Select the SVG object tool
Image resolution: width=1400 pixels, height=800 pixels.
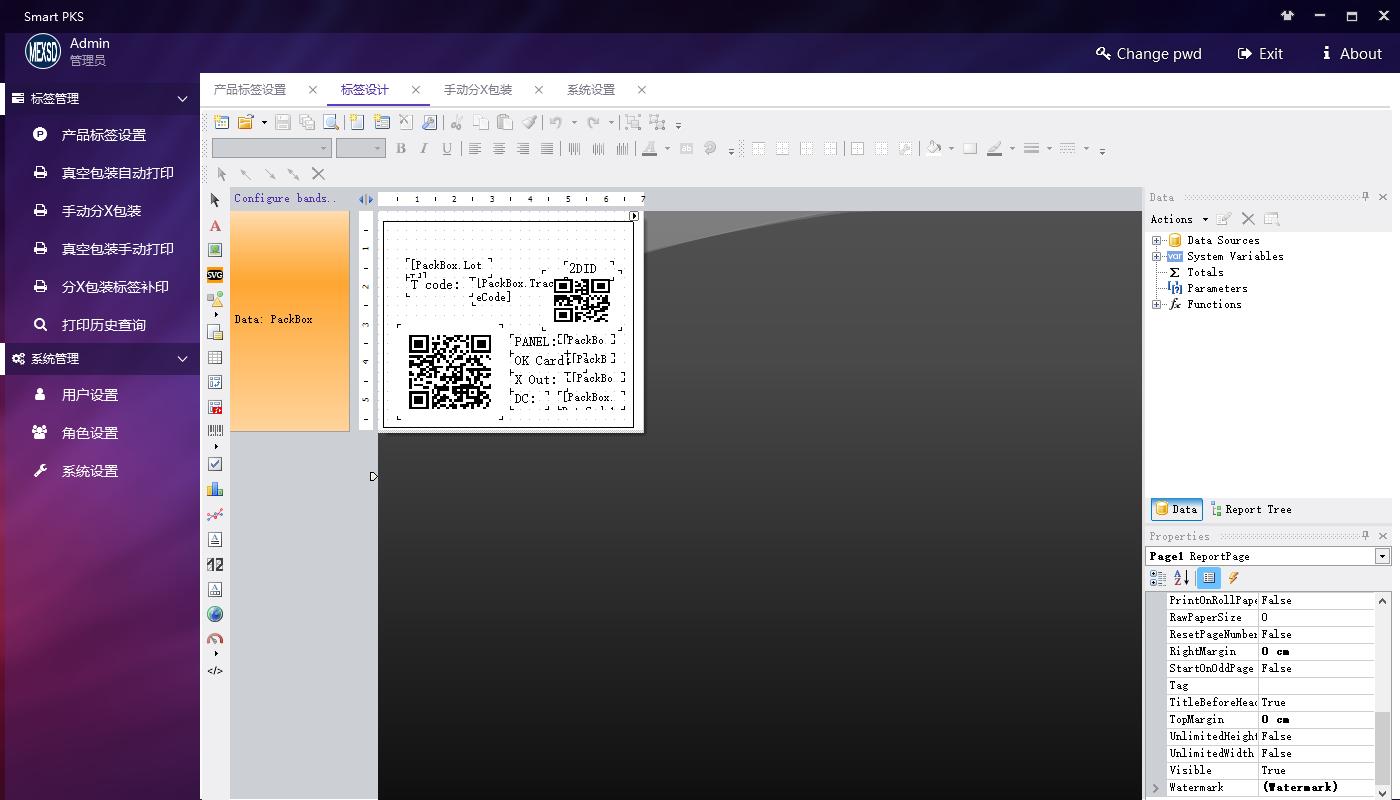pyautogui.click(x=215, y=274)
